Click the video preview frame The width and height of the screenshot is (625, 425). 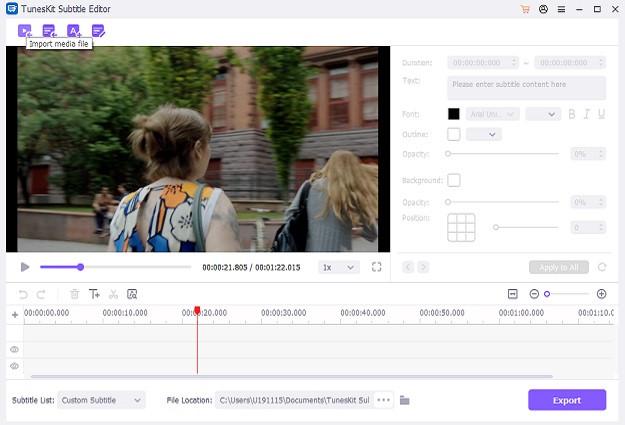(198, 149)
